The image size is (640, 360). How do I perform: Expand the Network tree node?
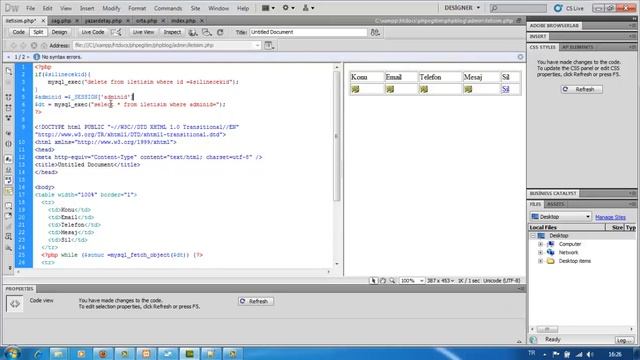pos(540,253)
